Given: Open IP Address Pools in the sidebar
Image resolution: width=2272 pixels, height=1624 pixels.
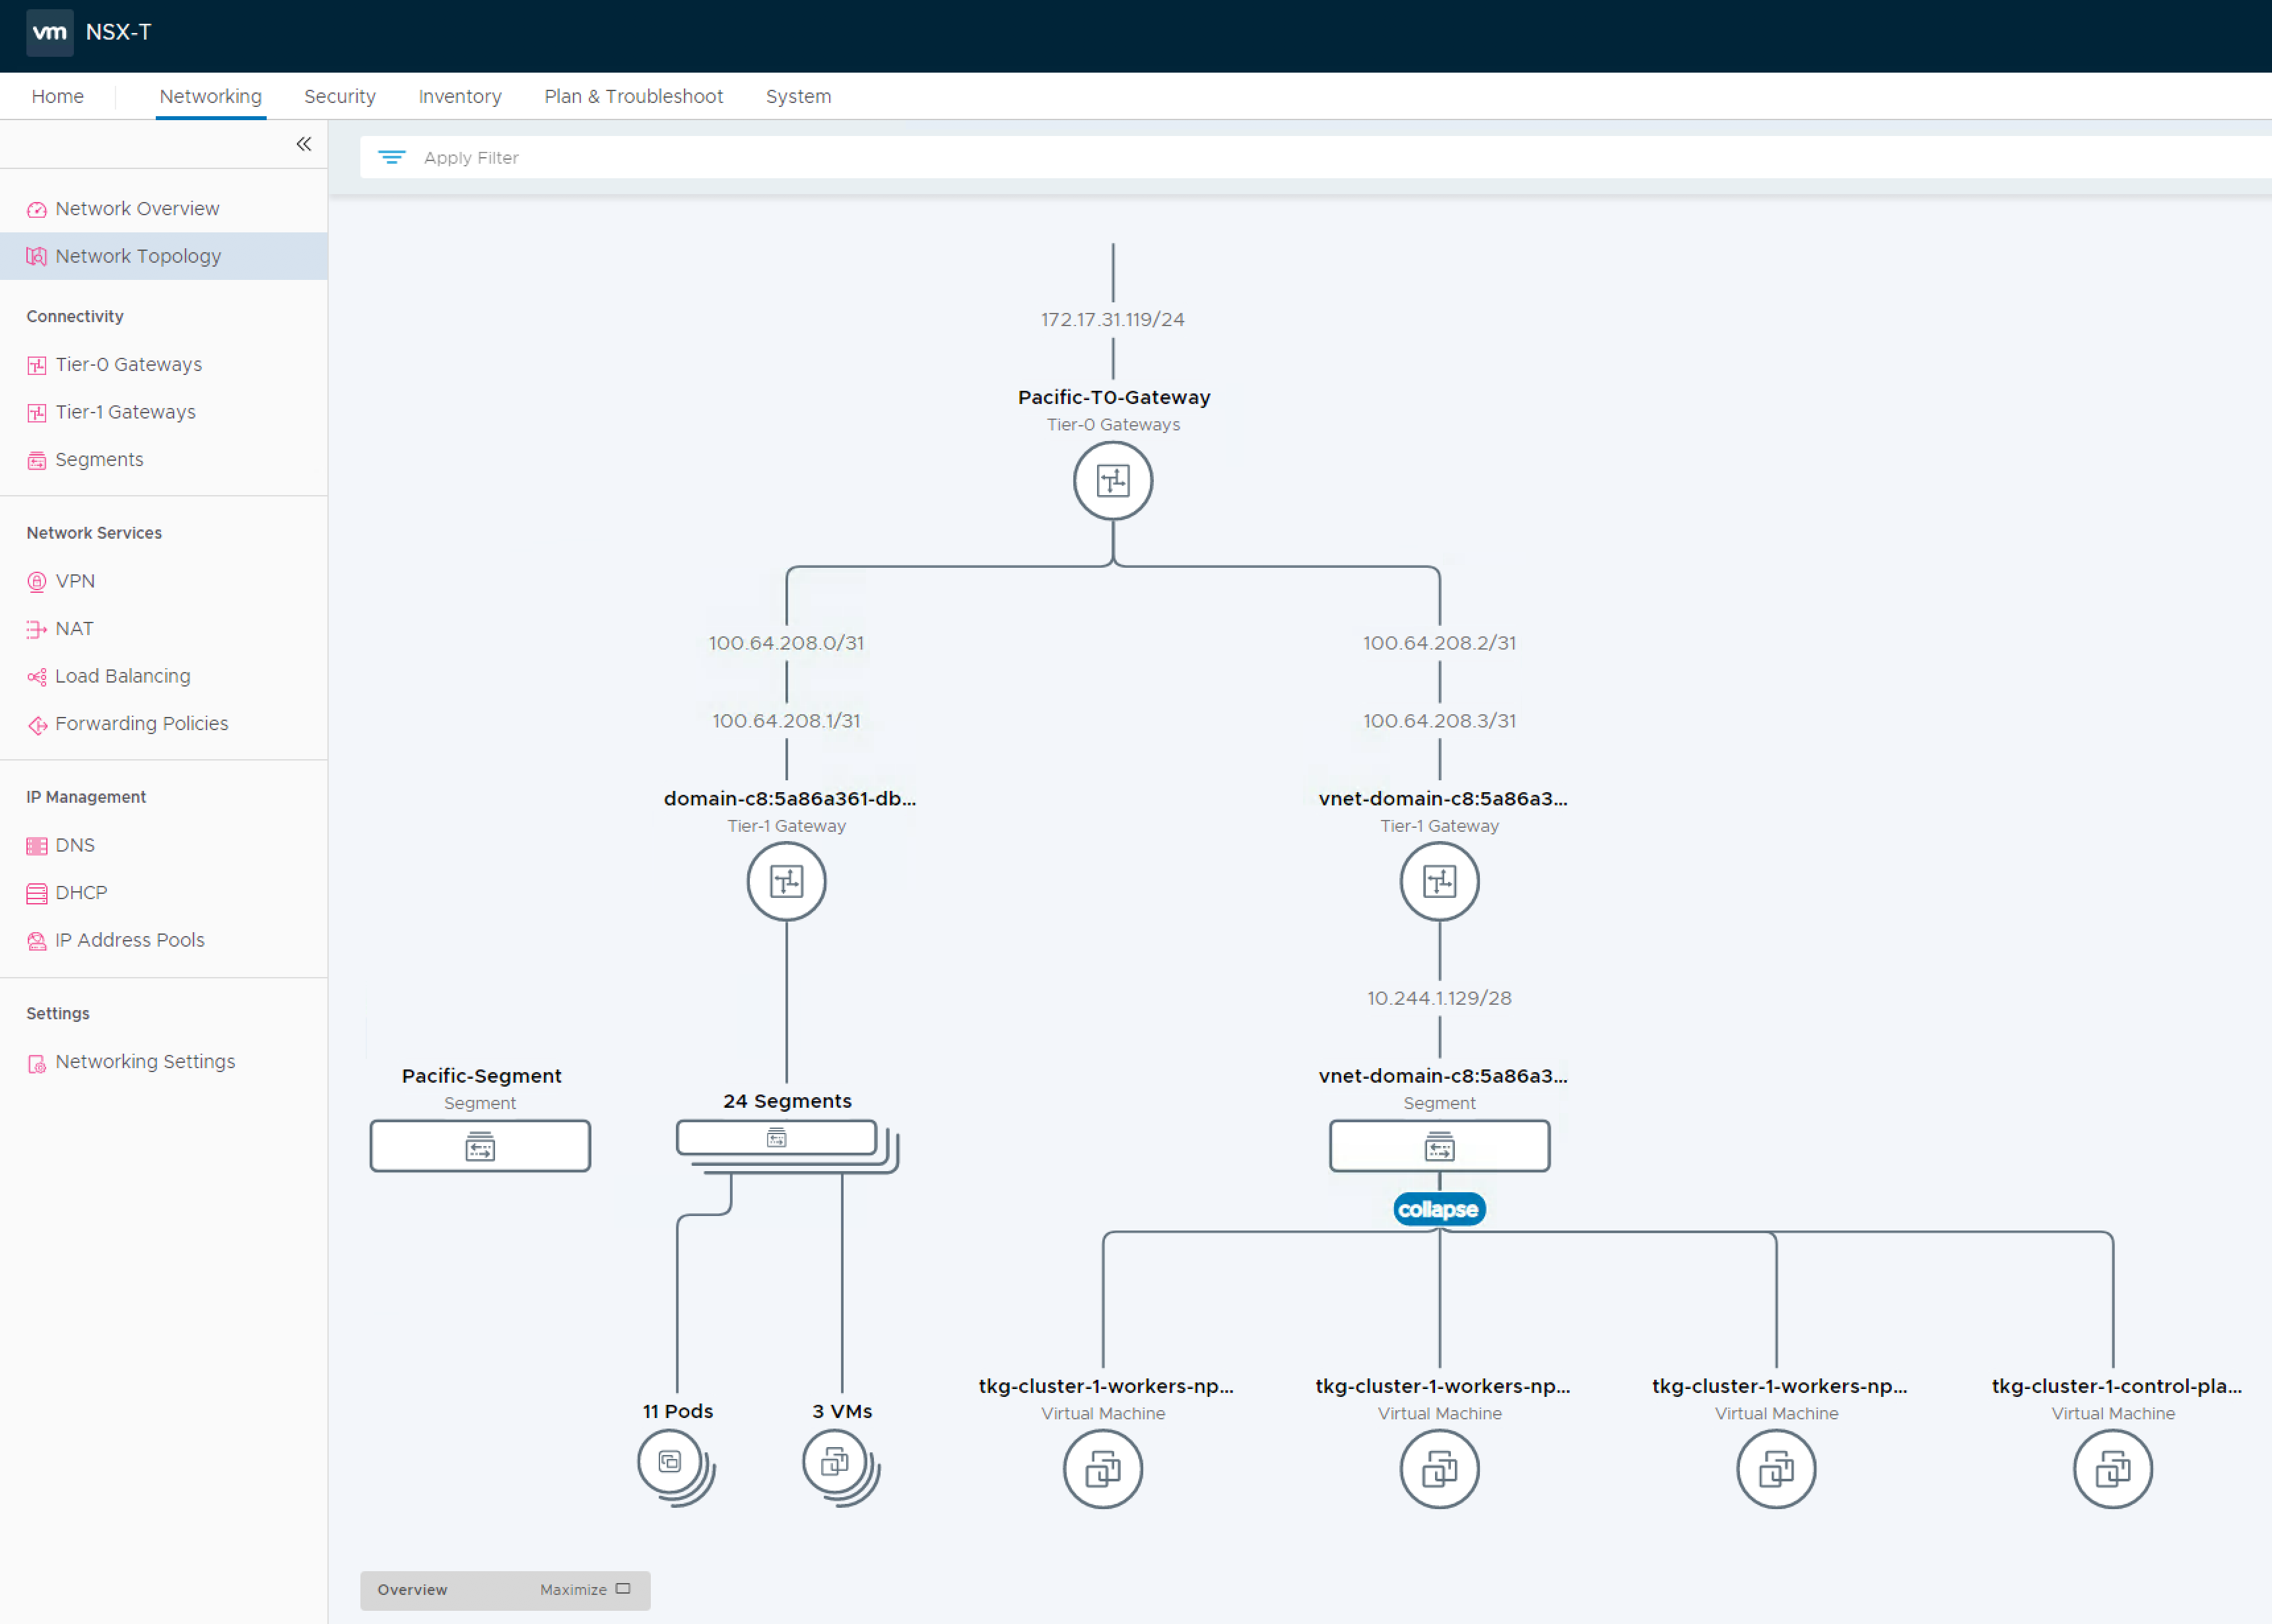Looking at the screenshot, I should [129, 940].
